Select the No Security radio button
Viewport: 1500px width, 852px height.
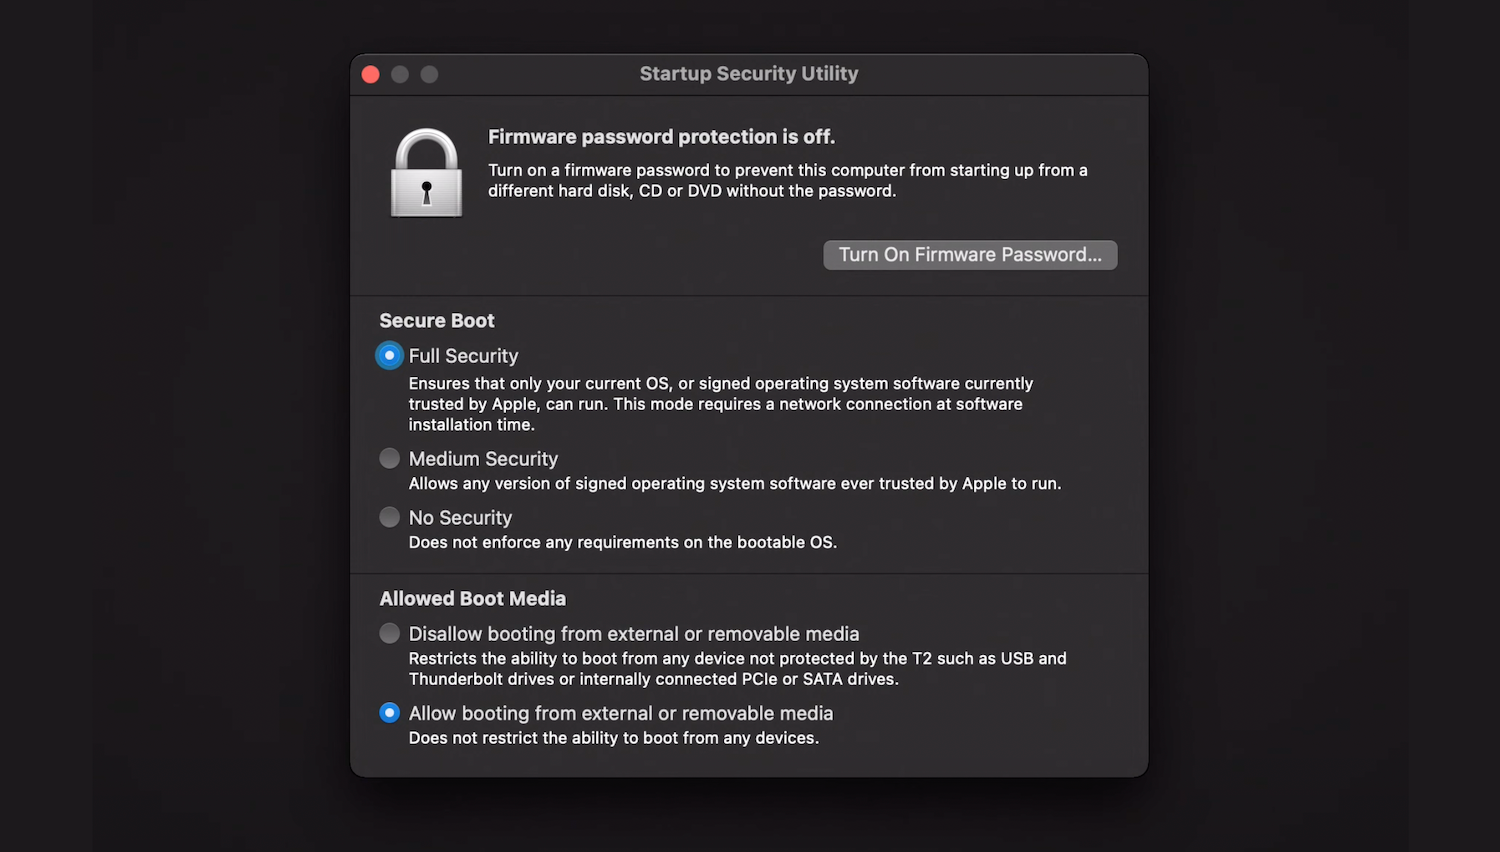389,517
